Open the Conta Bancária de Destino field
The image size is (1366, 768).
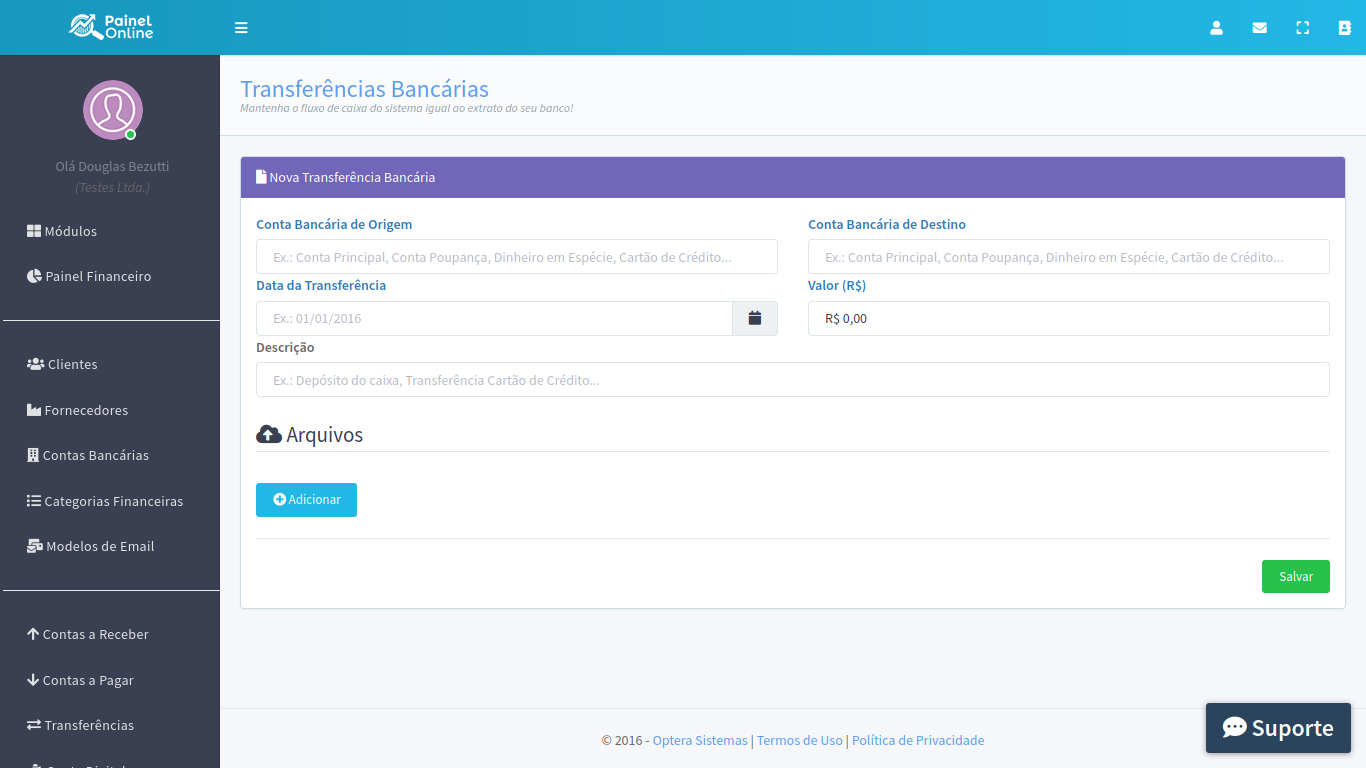1068,257
